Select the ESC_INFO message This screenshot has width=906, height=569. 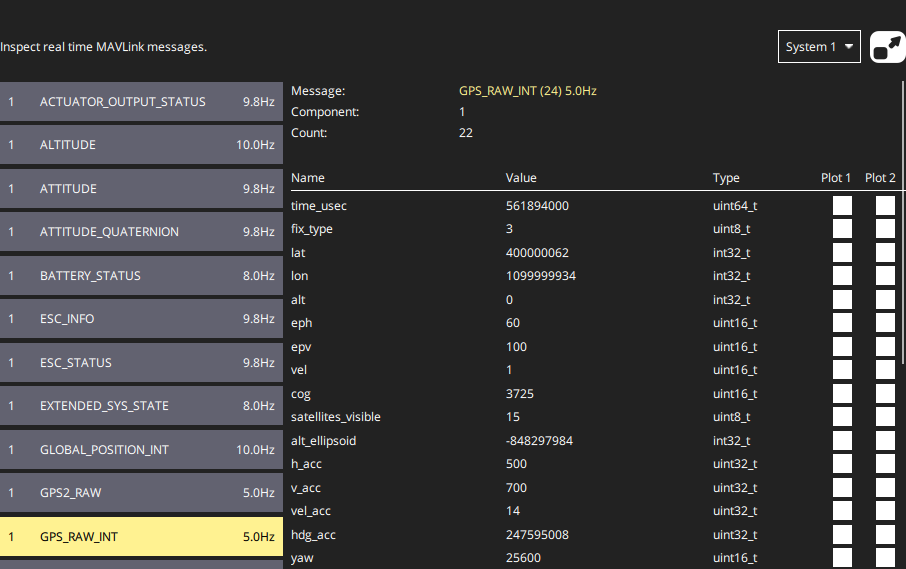coord(141,319)
